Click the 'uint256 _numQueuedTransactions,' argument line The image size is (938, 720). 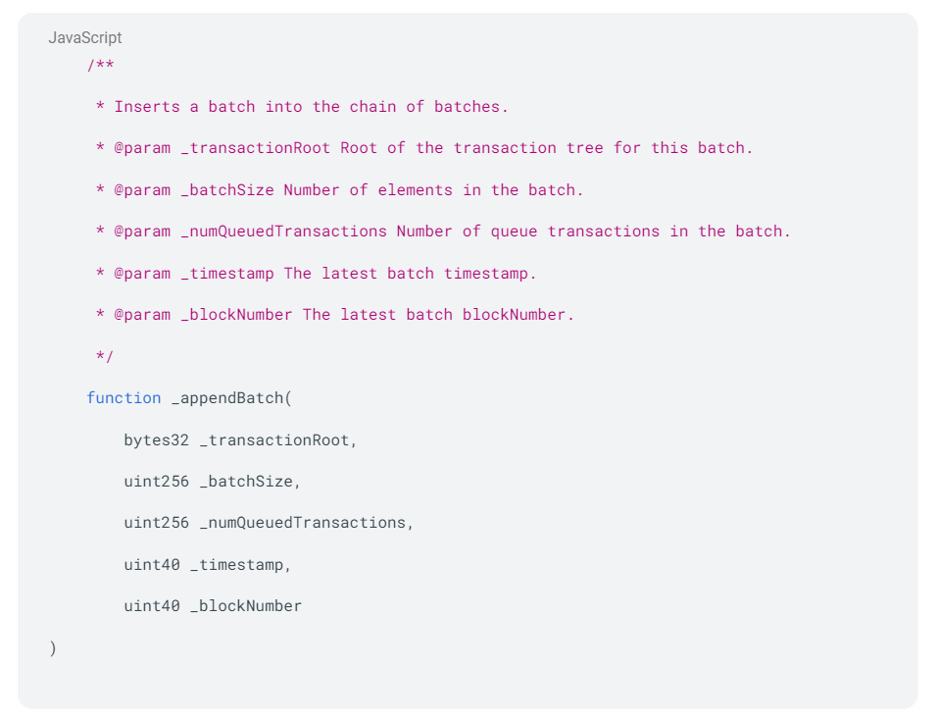[x=268, y=523]
